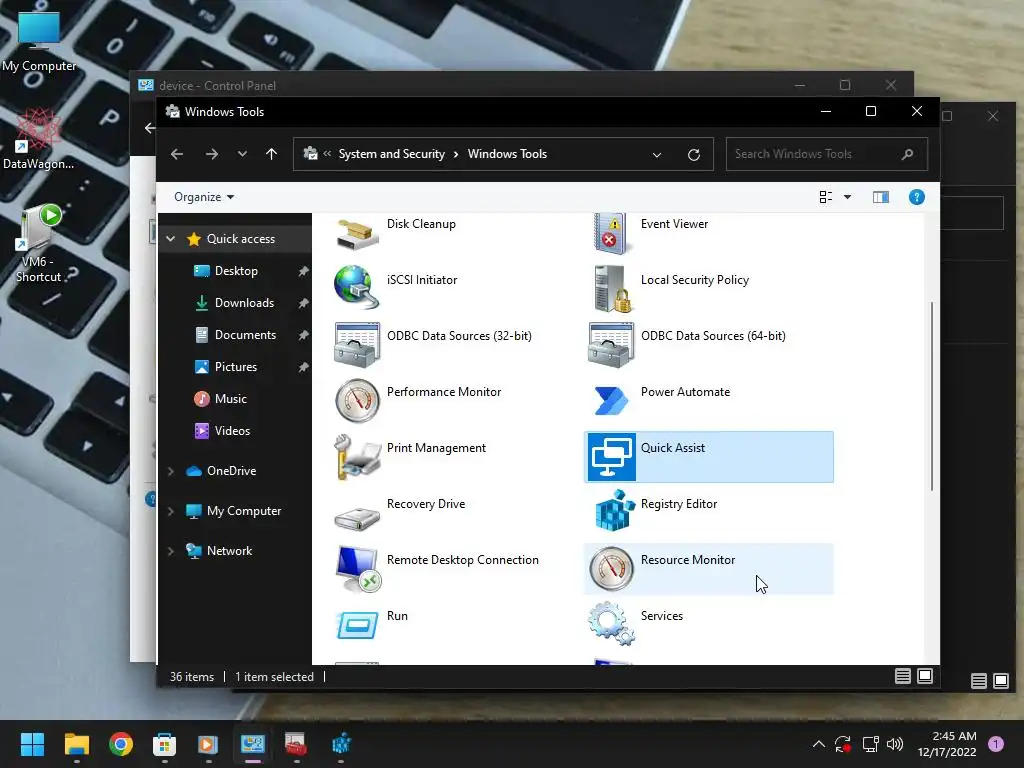Select ODBC Data Sources (32-bit) icon
Viewport: 1024px width, 768px height.
click(x=357, y=344)
